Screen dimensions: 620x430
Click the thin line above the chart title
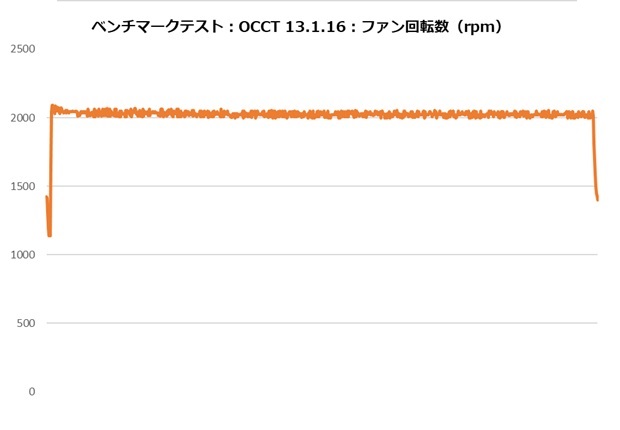[x=320, y=2]
